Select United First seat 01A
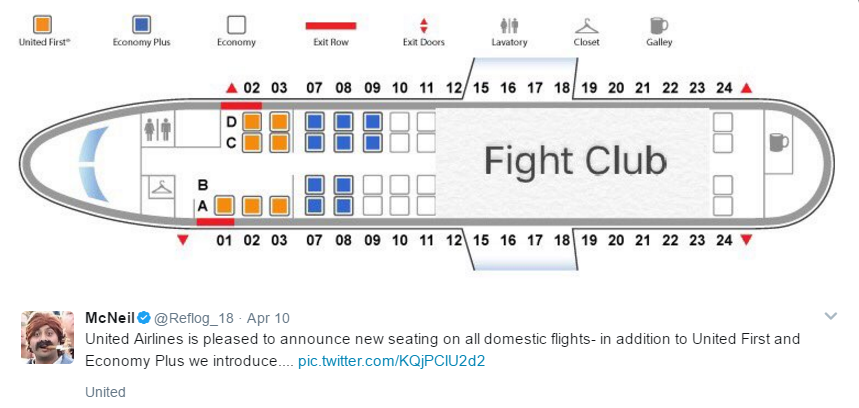Screen dimensions: 859x408 224,206
